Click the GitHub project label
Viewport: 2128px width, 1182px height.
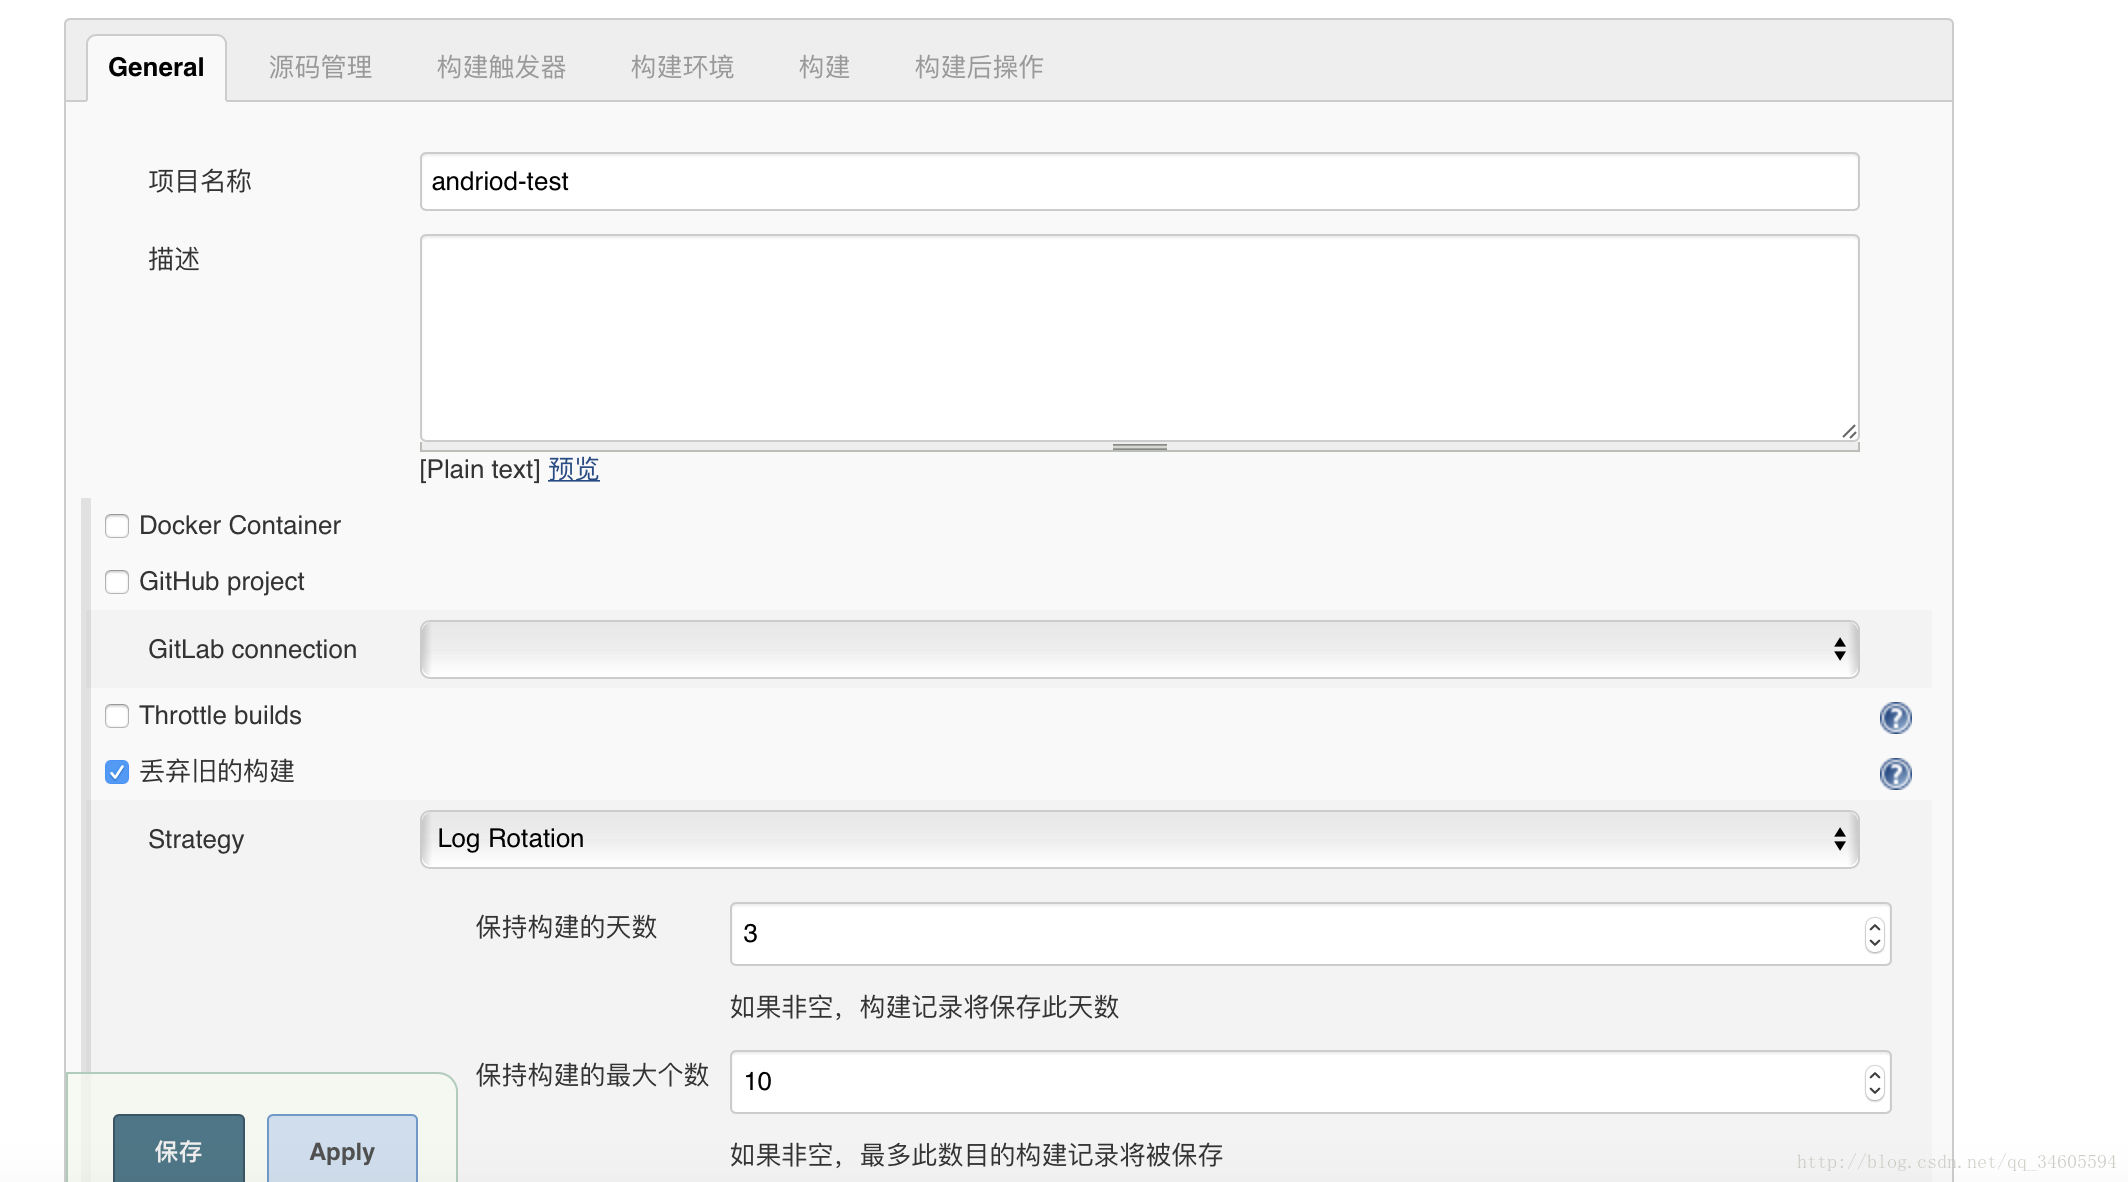(x=222, y=582)
